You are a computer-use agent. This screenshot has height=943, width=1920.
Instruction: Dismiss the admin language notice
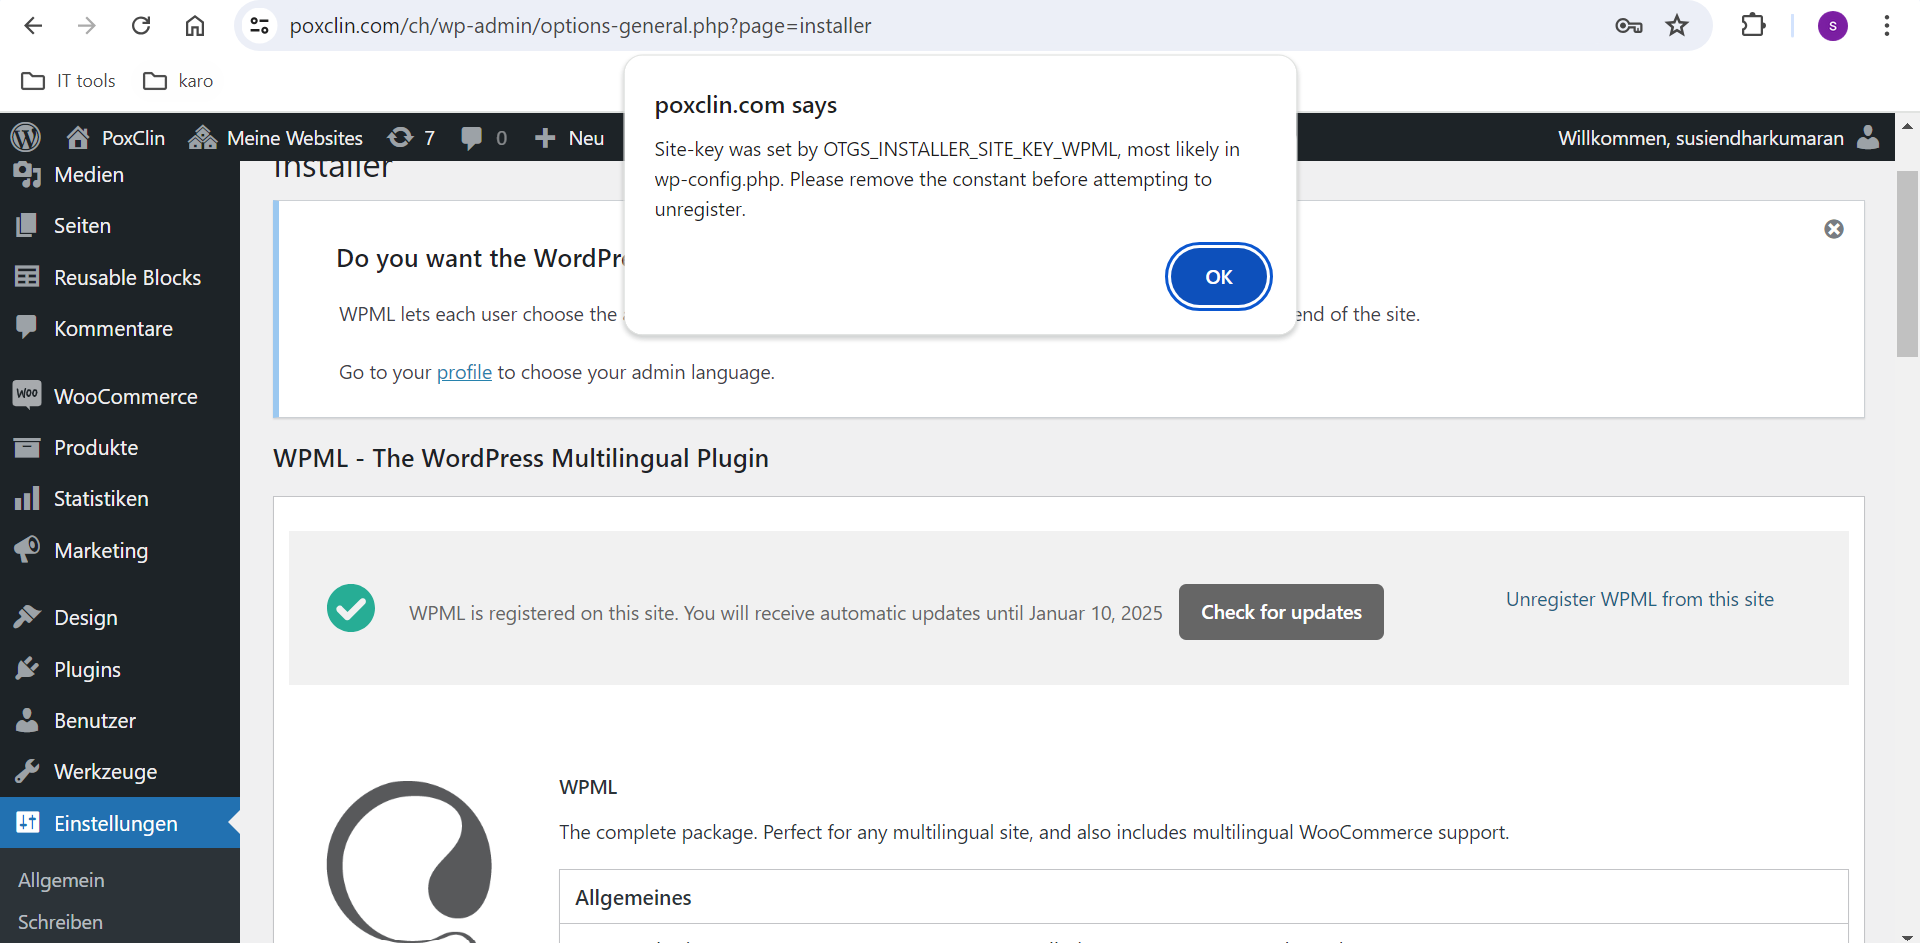point(1834,229)
